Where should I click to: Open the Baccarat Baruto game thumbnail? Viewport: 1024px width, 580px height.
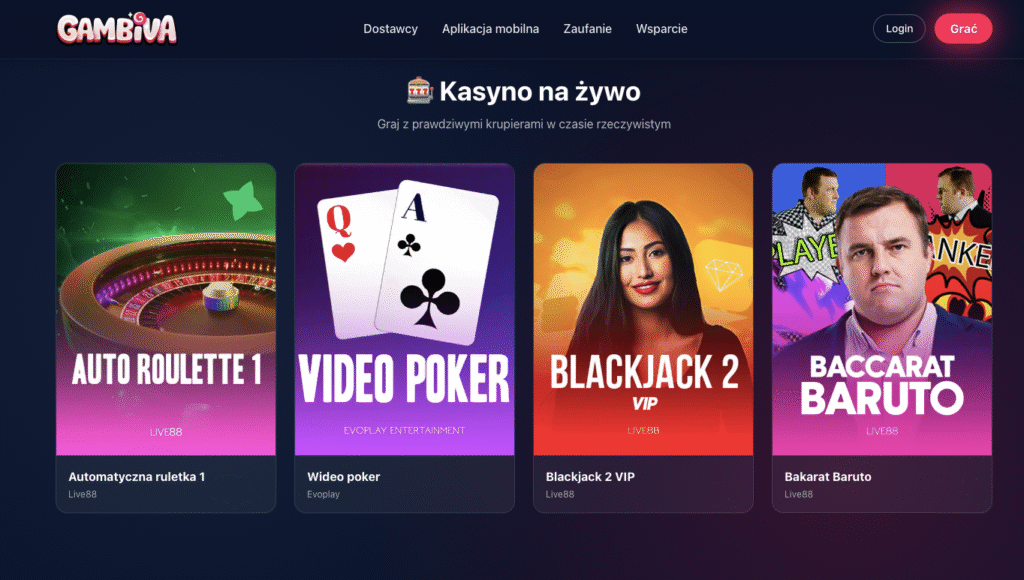click(x=882, y=309)
